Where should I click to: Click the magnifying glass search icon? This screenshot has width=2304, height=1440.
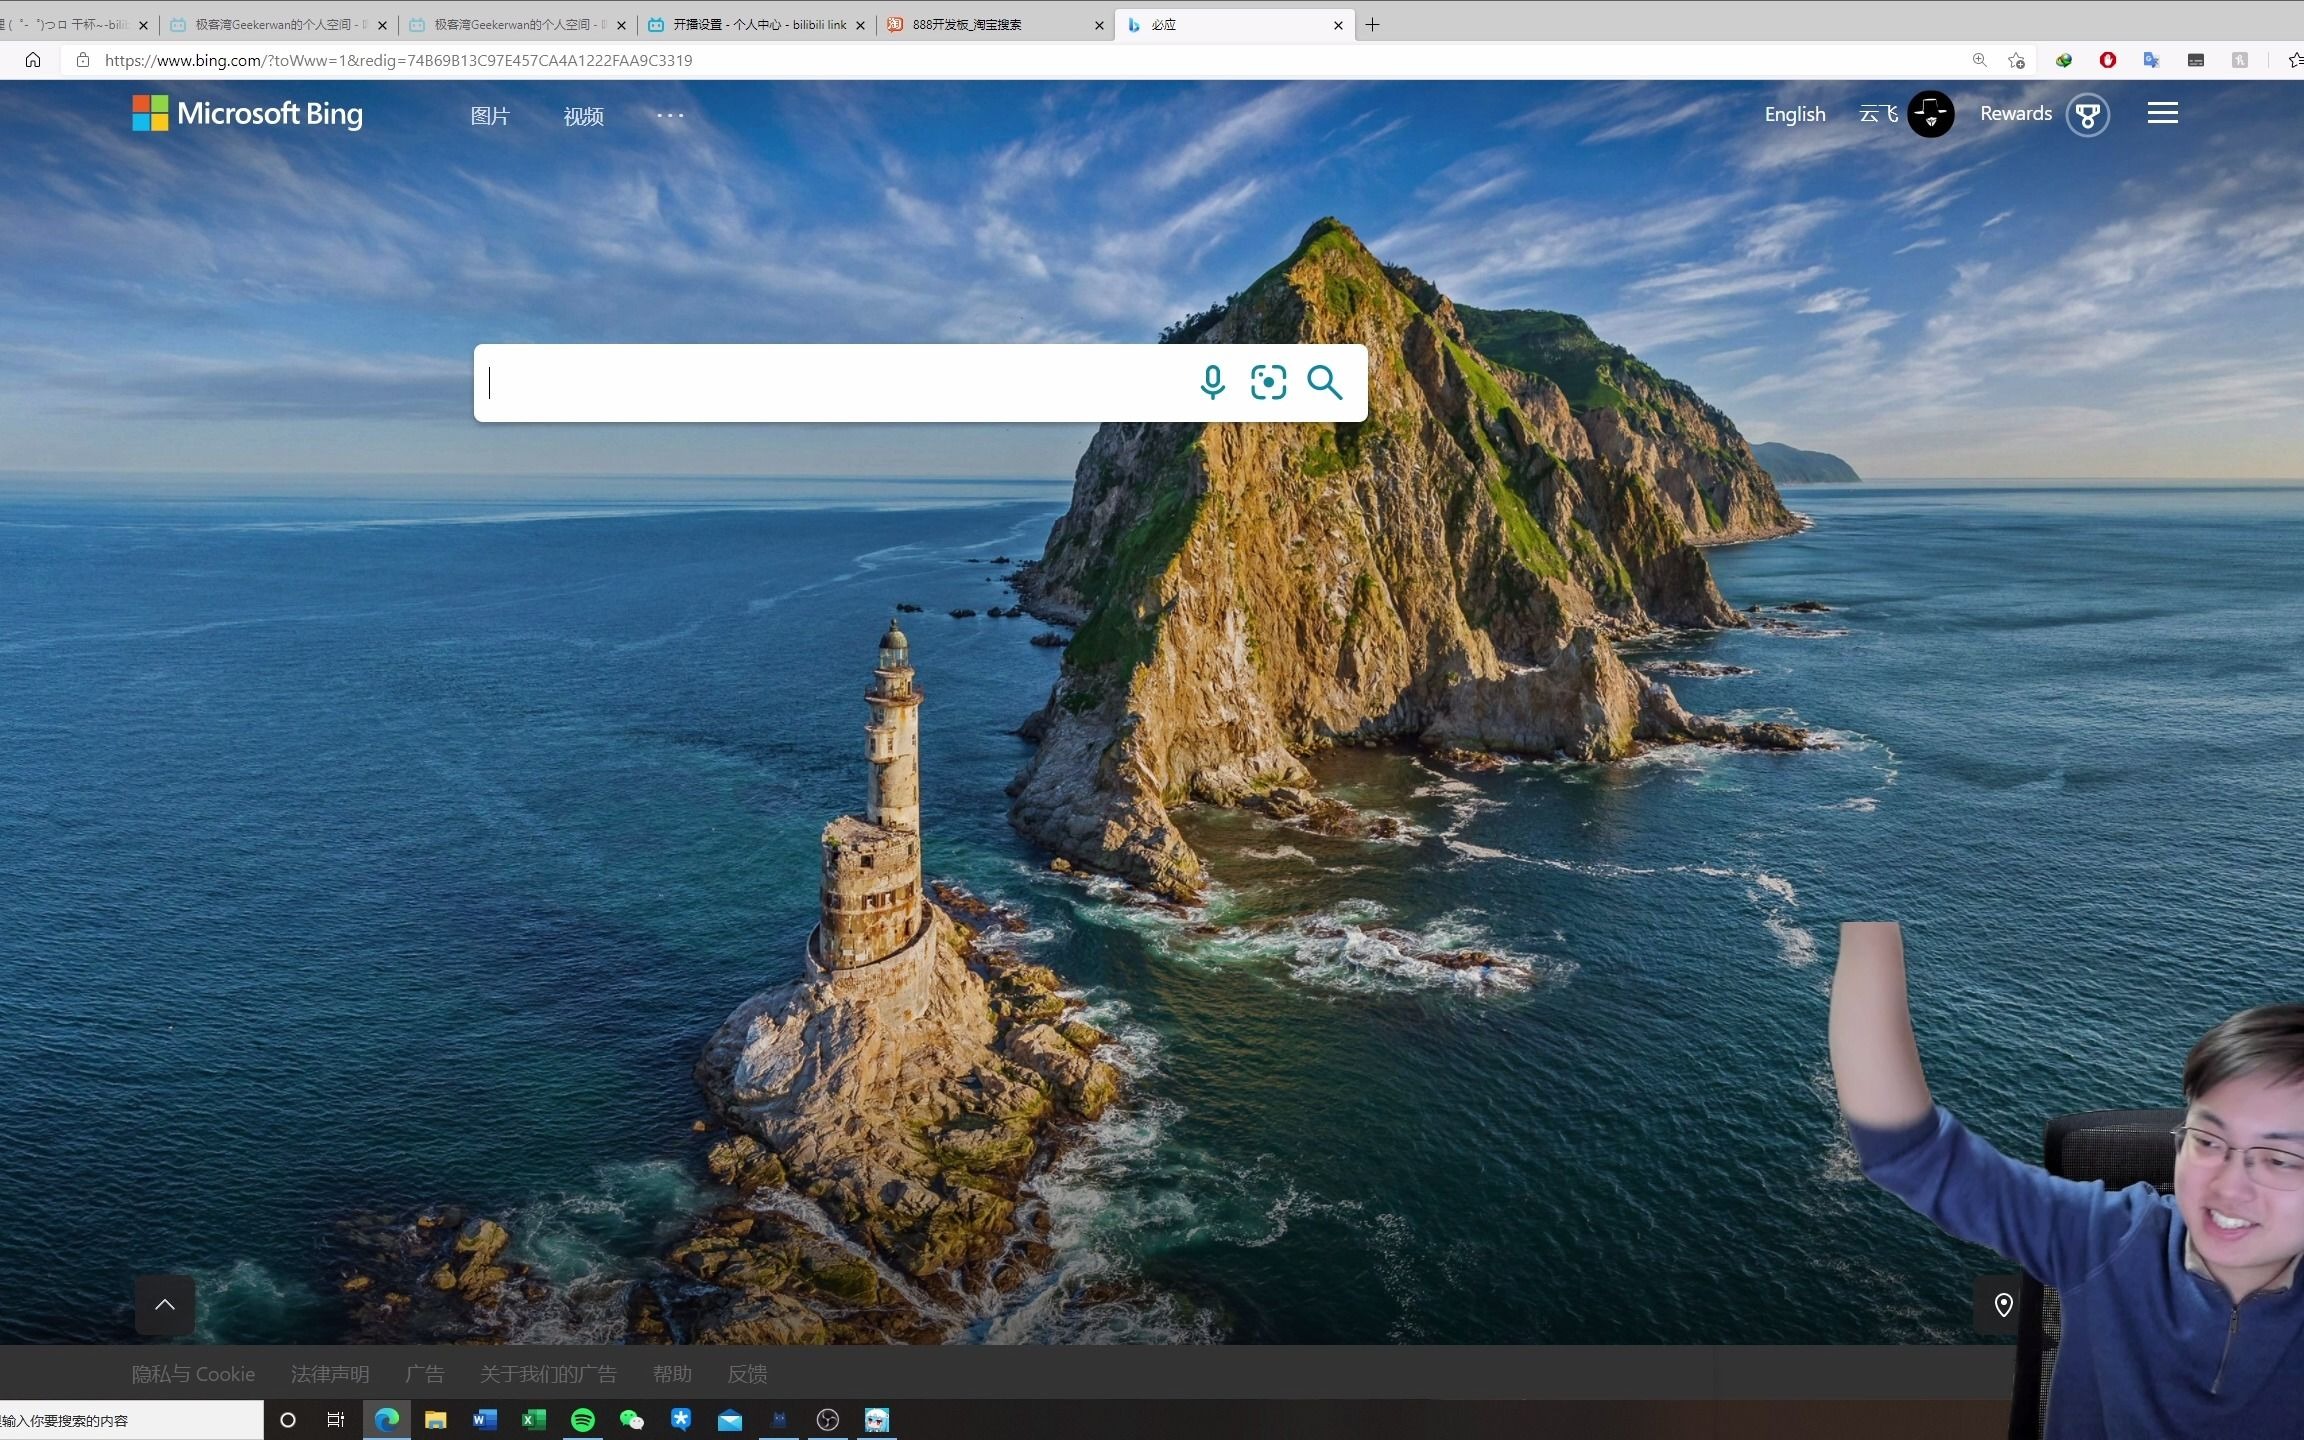1324,382
